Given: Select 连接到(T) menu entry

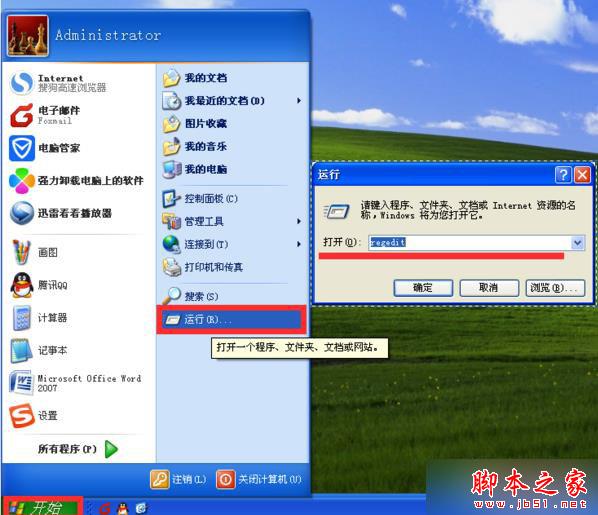Looking at the screenshot, I should (x=231, y=244).
